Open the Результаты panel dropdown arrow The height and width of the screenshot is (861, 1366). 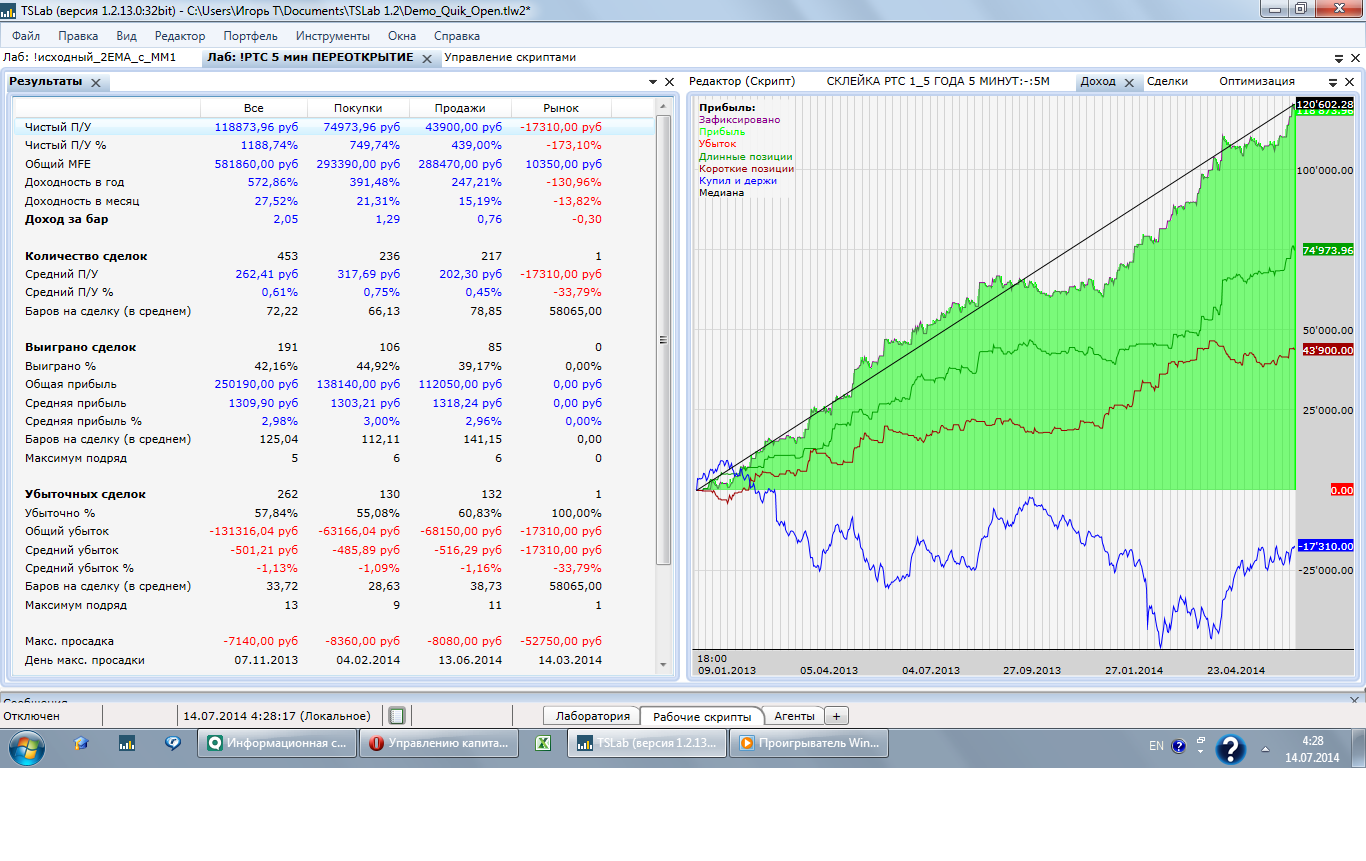(x=652, y=82)
